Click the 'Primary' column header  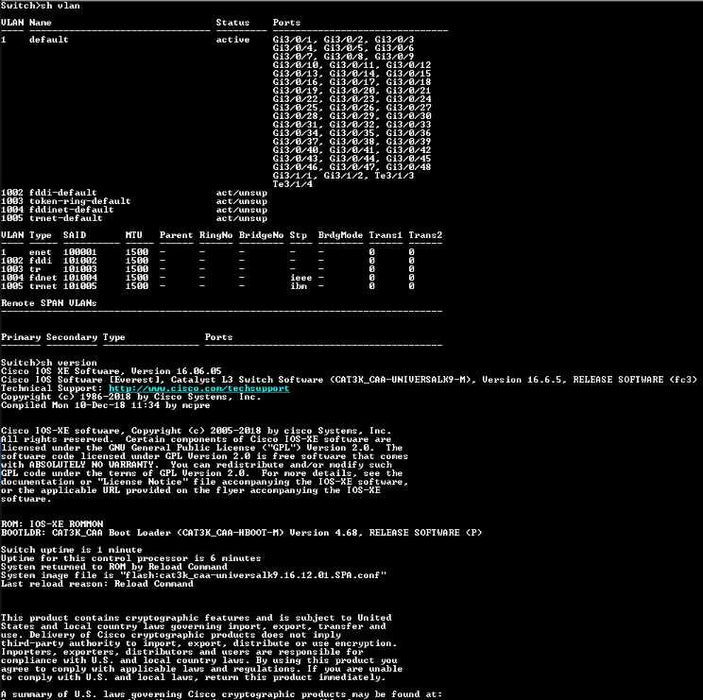click(x=21, y=337)
